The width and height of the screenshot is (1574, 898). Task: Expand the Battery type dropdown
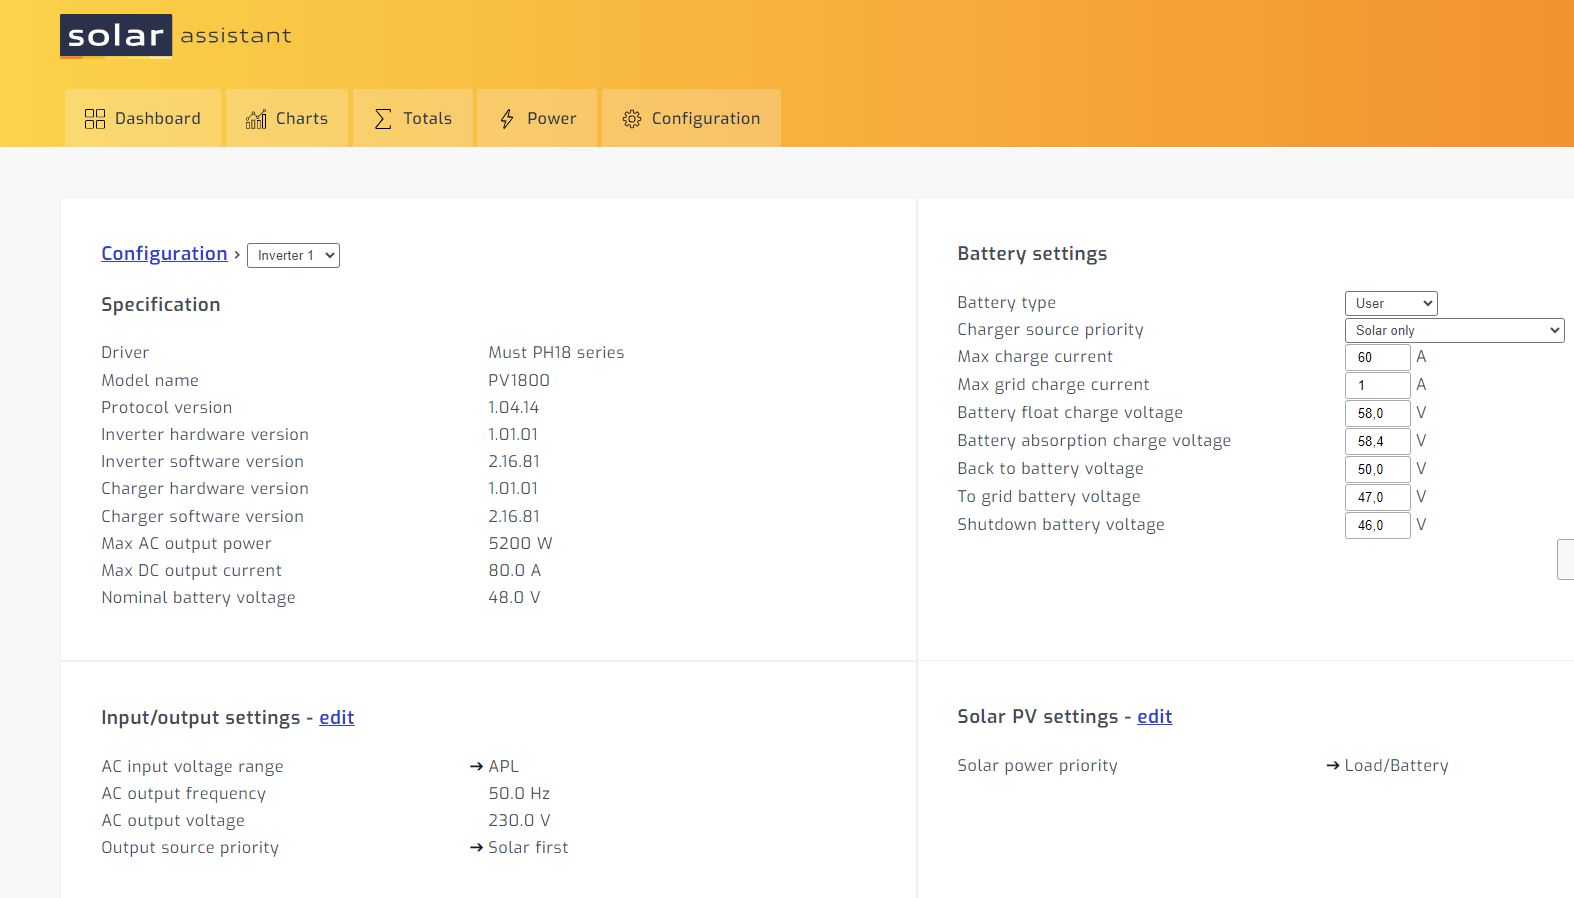coord(1390,303)
